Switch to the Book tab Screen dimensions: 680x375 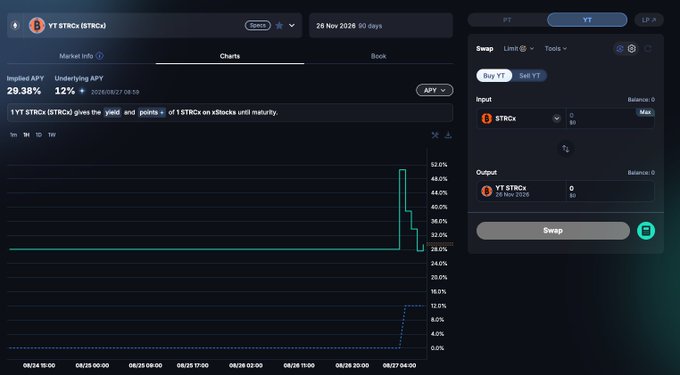coord(379,56)
